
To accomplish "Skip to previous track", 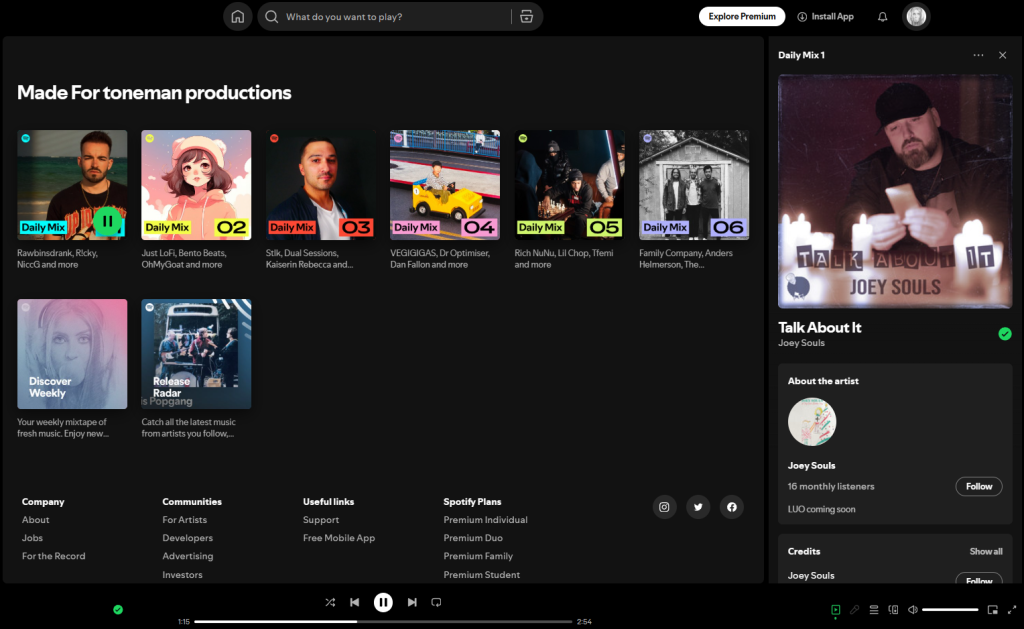I will 355,602.
